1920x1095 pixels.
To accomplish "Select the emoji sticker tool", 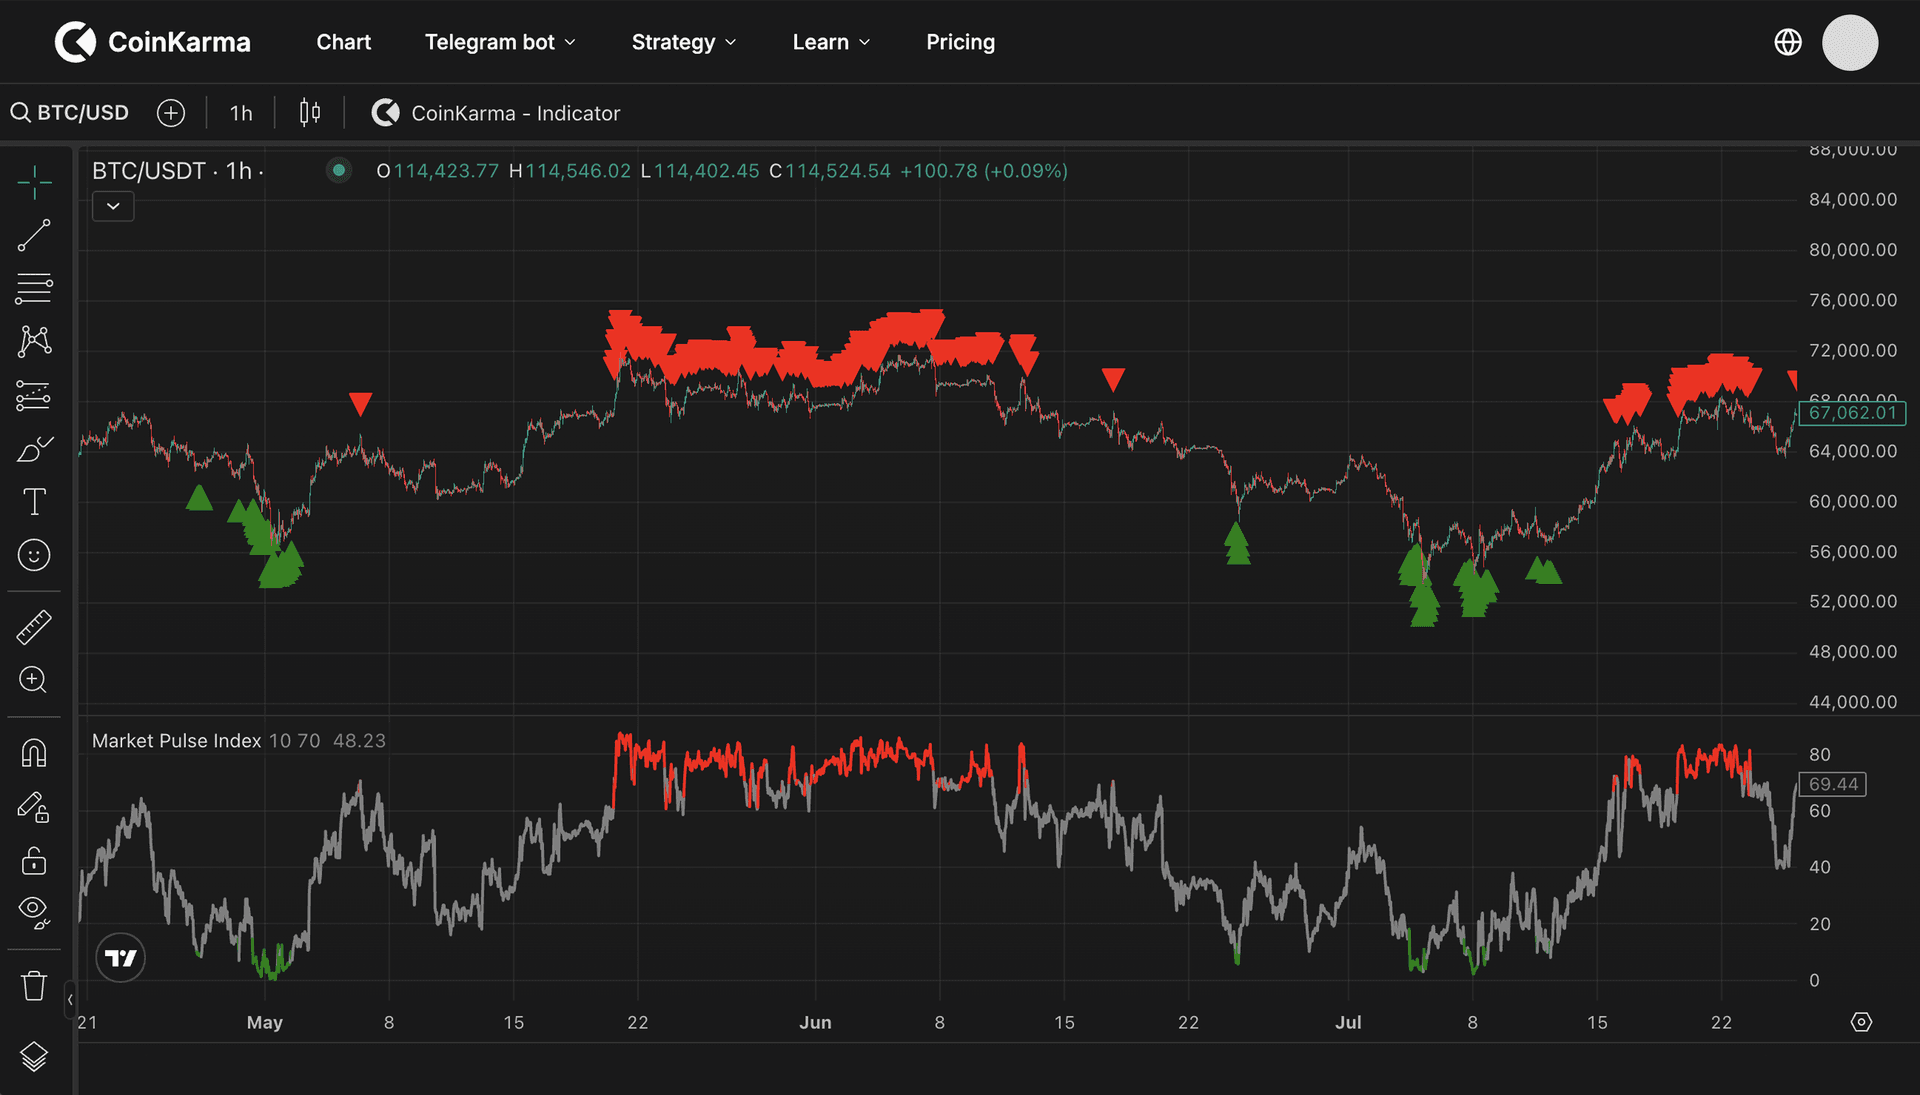I will tap(34, 555).
